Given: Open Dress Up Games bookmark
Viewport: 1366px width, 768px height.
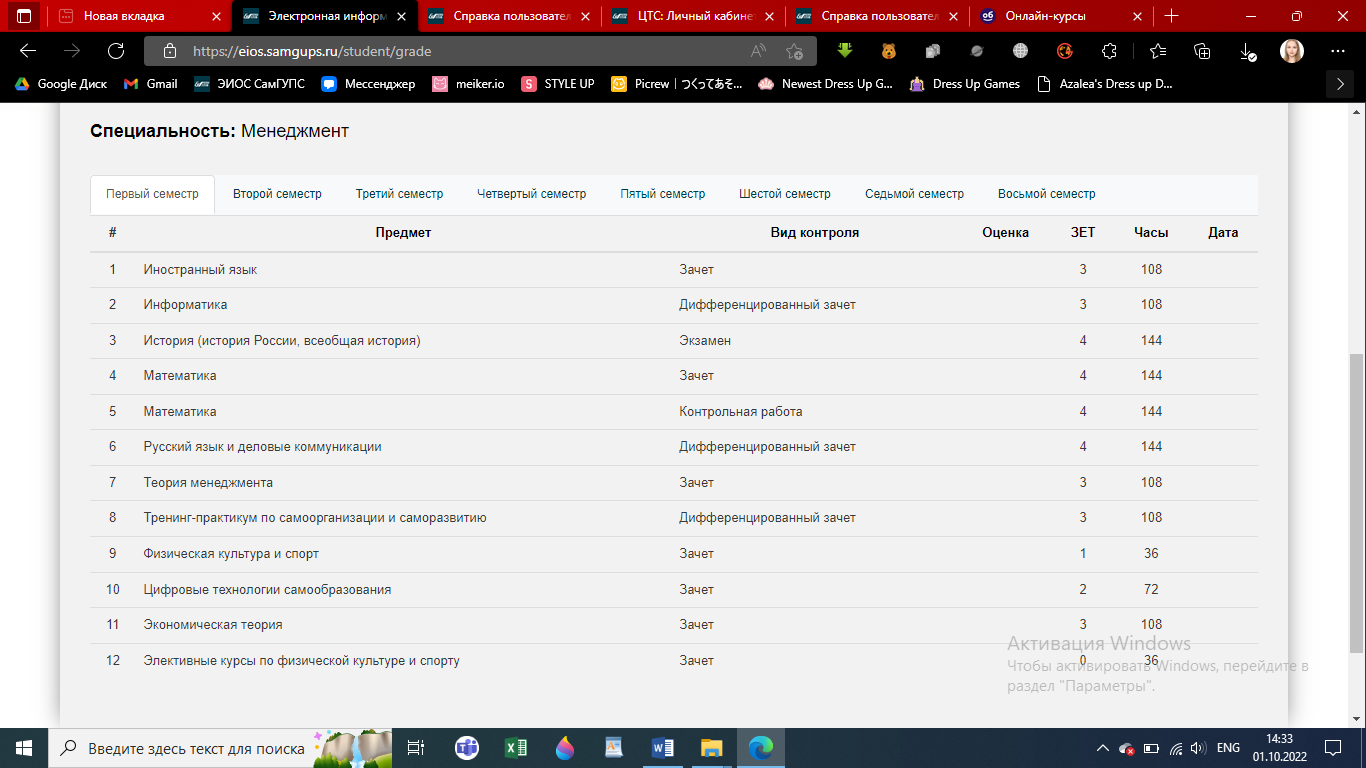Looking at the screenshot, I should click(x=965, y=84).
